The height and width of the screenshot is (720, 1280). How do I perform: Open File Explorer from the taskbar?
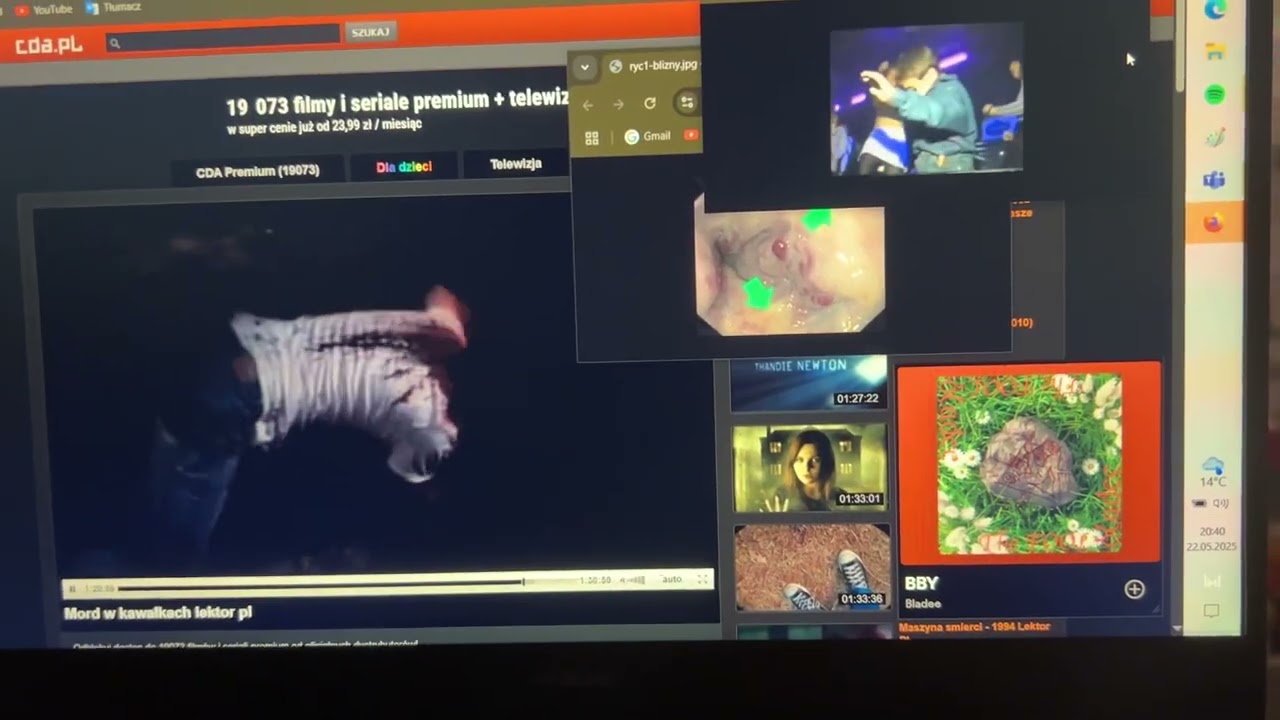coord(1215,52)
